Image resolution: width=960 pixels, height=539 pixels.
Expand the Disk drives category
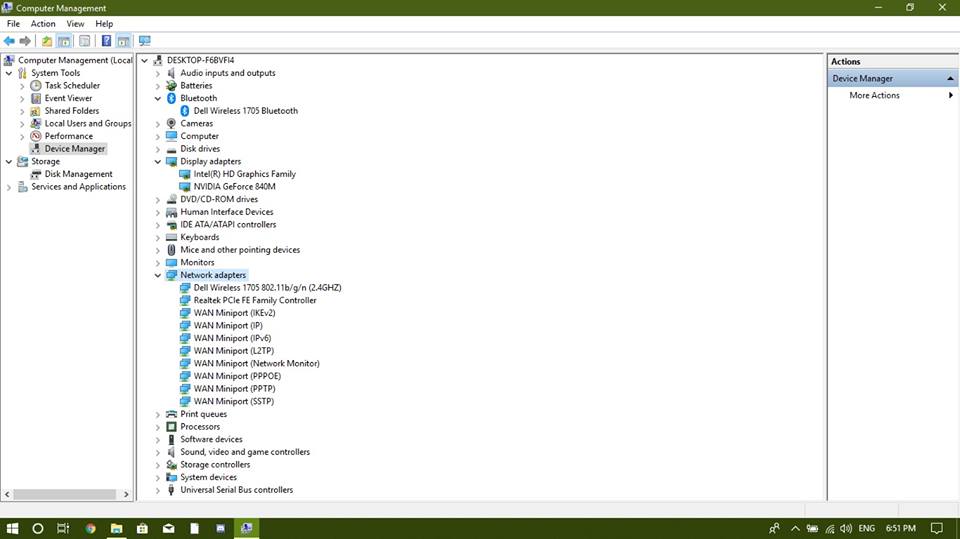[x=158, y=149]
